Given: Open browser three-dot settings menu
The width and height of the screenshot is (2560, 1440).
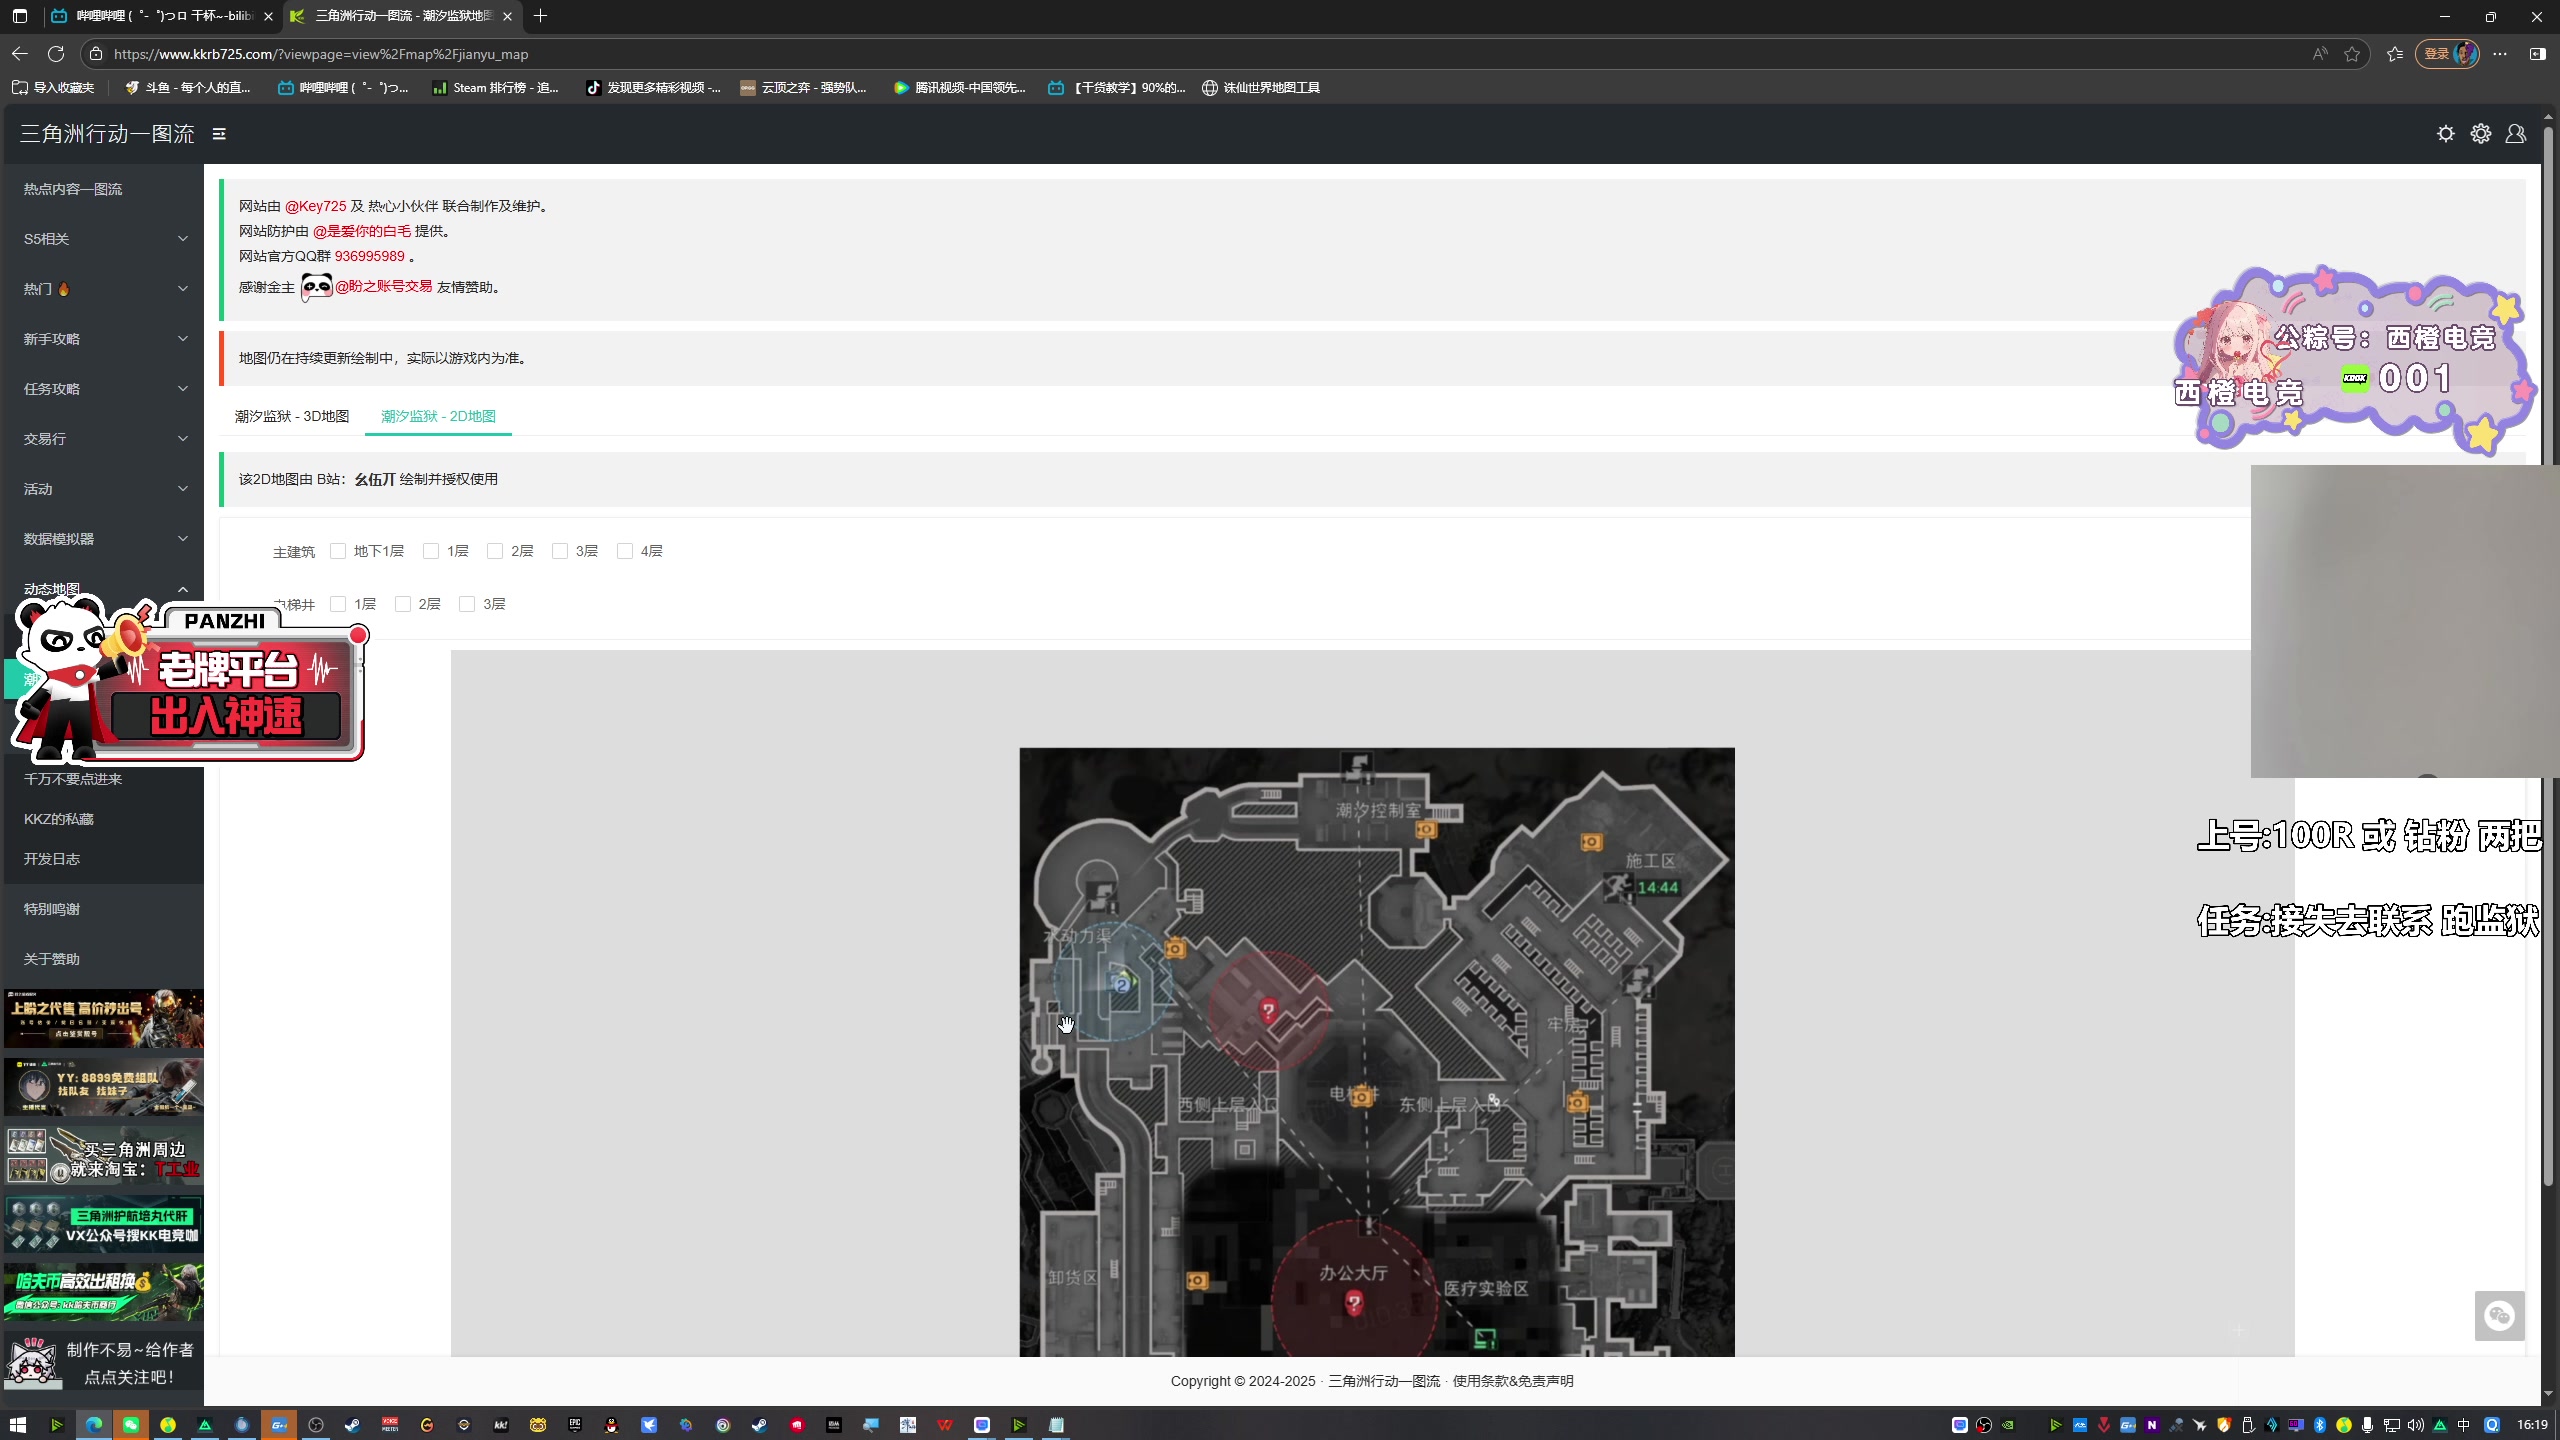Looking at the screenshot, I should pyautogui.click(x=2500, y=54).
